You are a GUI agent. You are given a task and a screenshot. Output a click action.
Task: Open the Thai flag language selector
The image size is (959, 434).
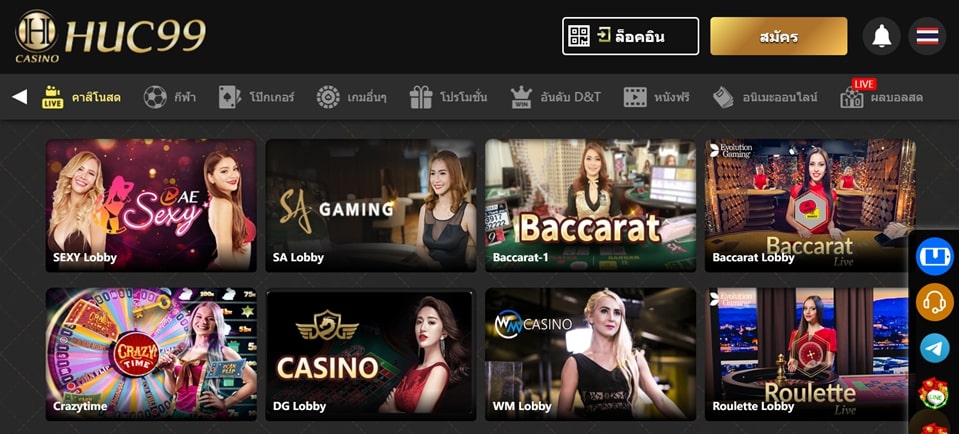[927, 36]
